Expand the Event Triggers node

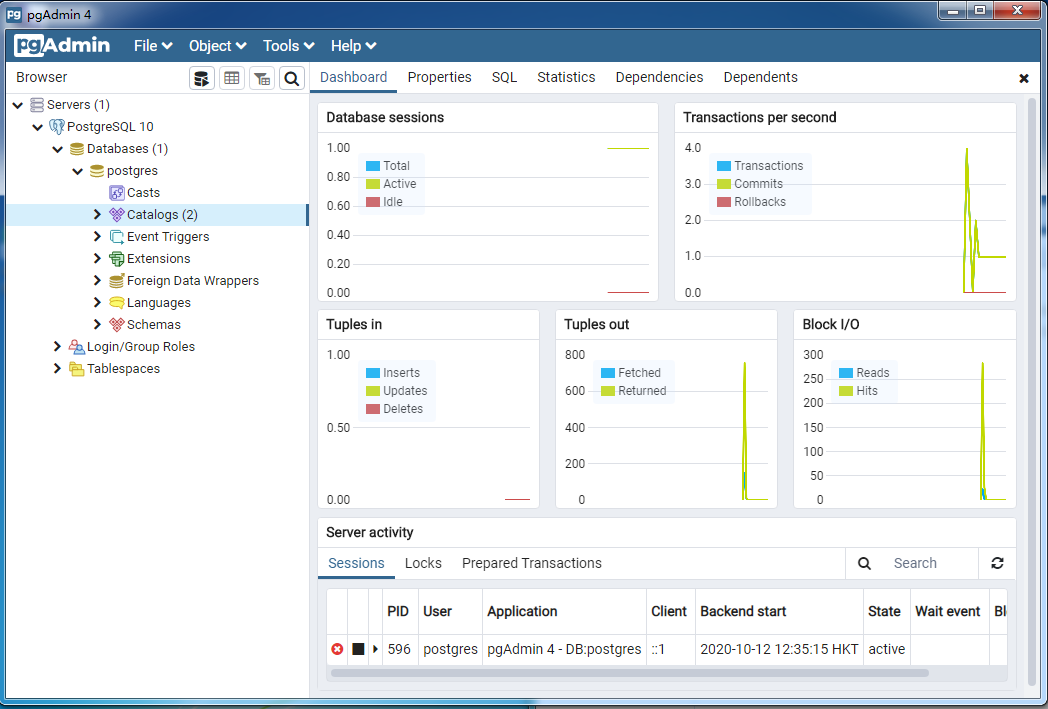97,237
